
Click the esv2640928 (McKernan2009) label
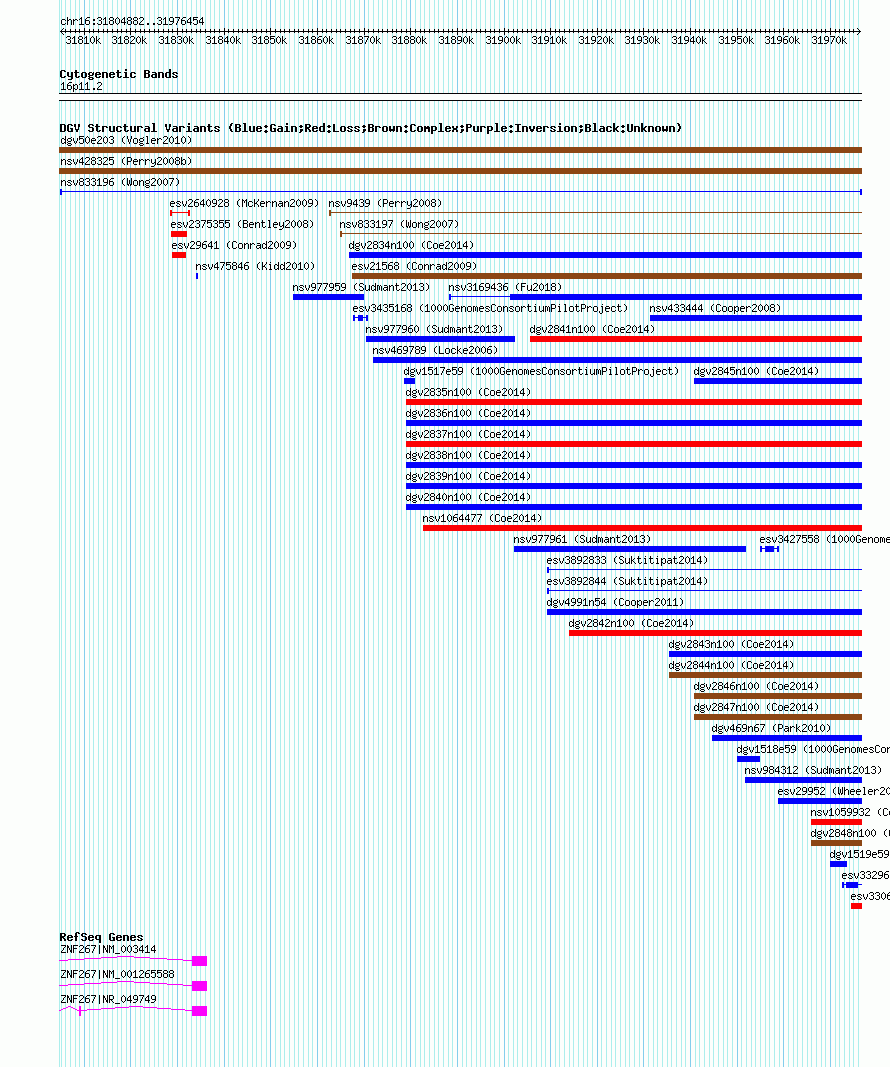coord(244,203)
